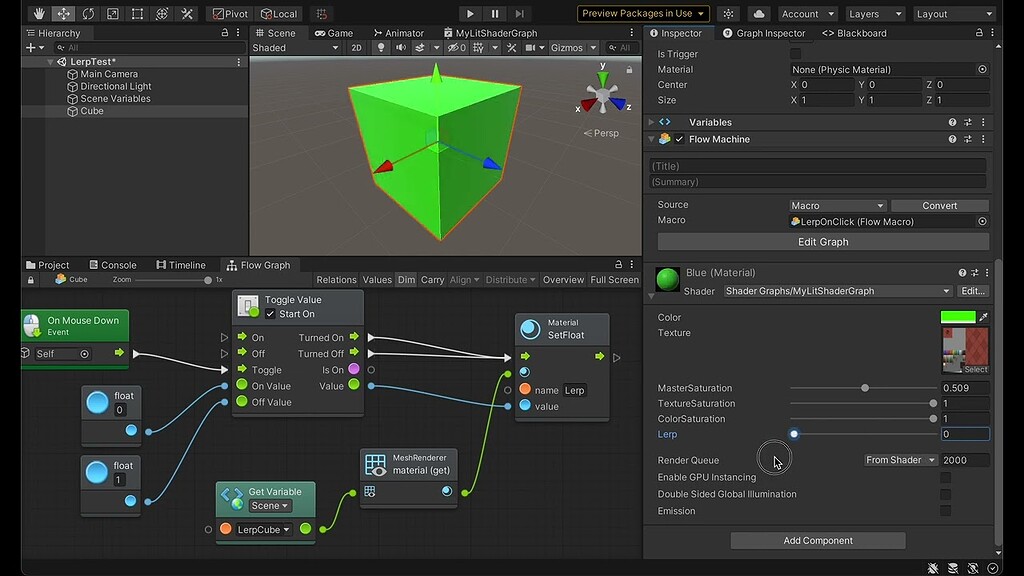Use the Color eyedropper icon
Screen dimensions: 1024x576
point(984,317)
